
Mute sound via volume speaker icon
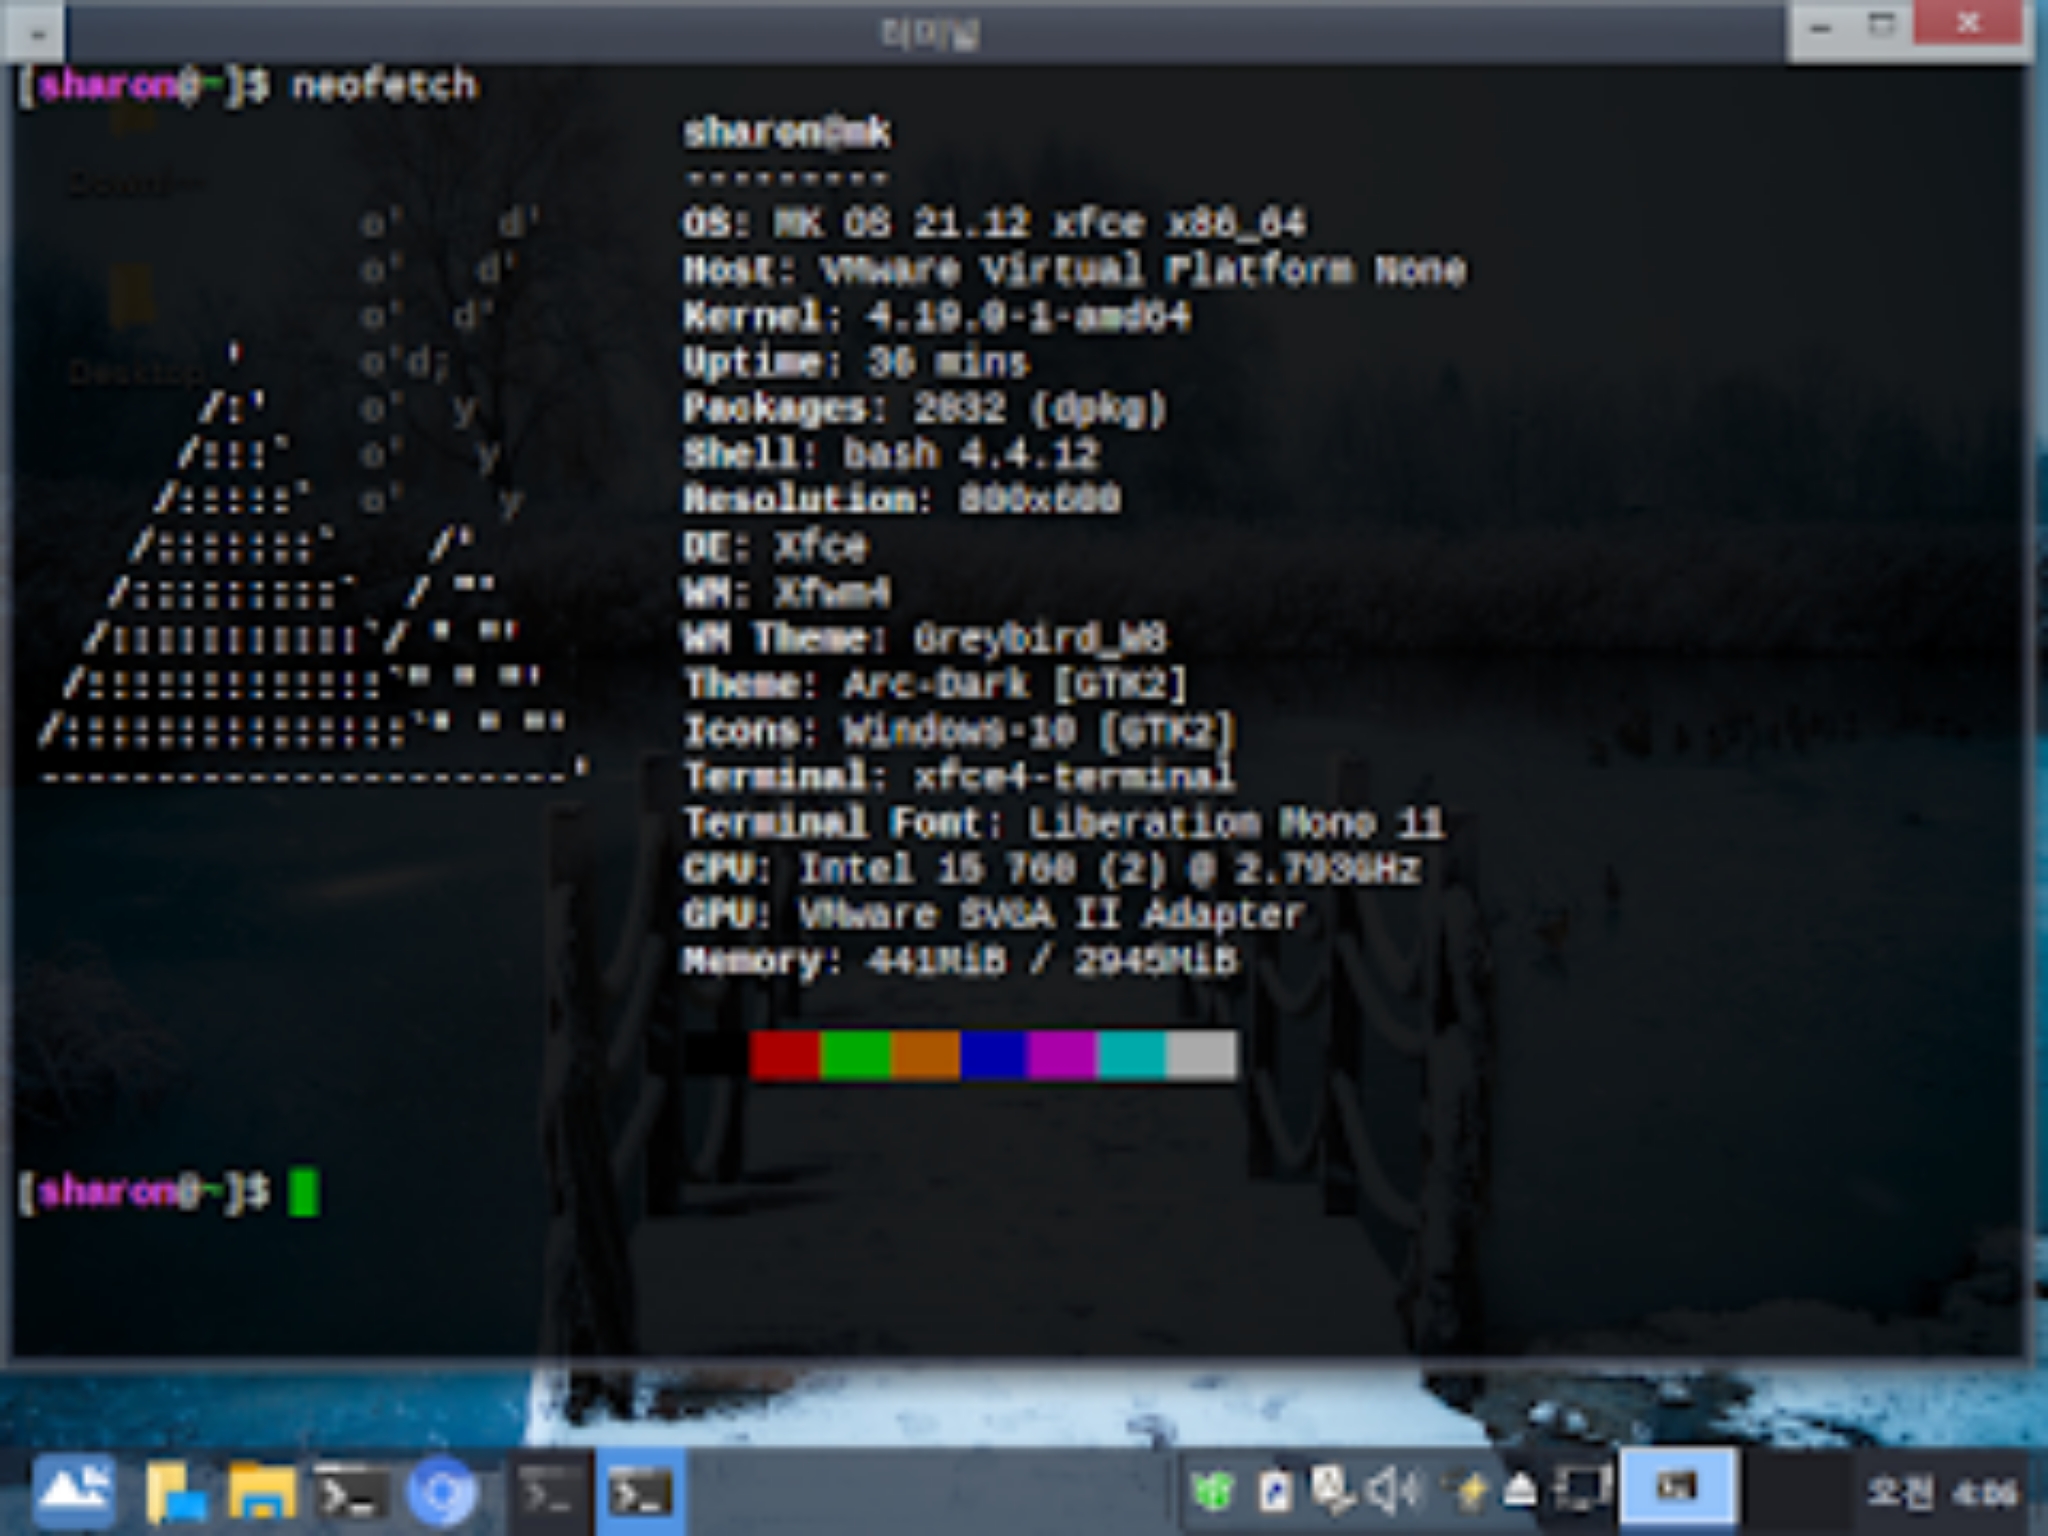(x=1392, y=1491)
